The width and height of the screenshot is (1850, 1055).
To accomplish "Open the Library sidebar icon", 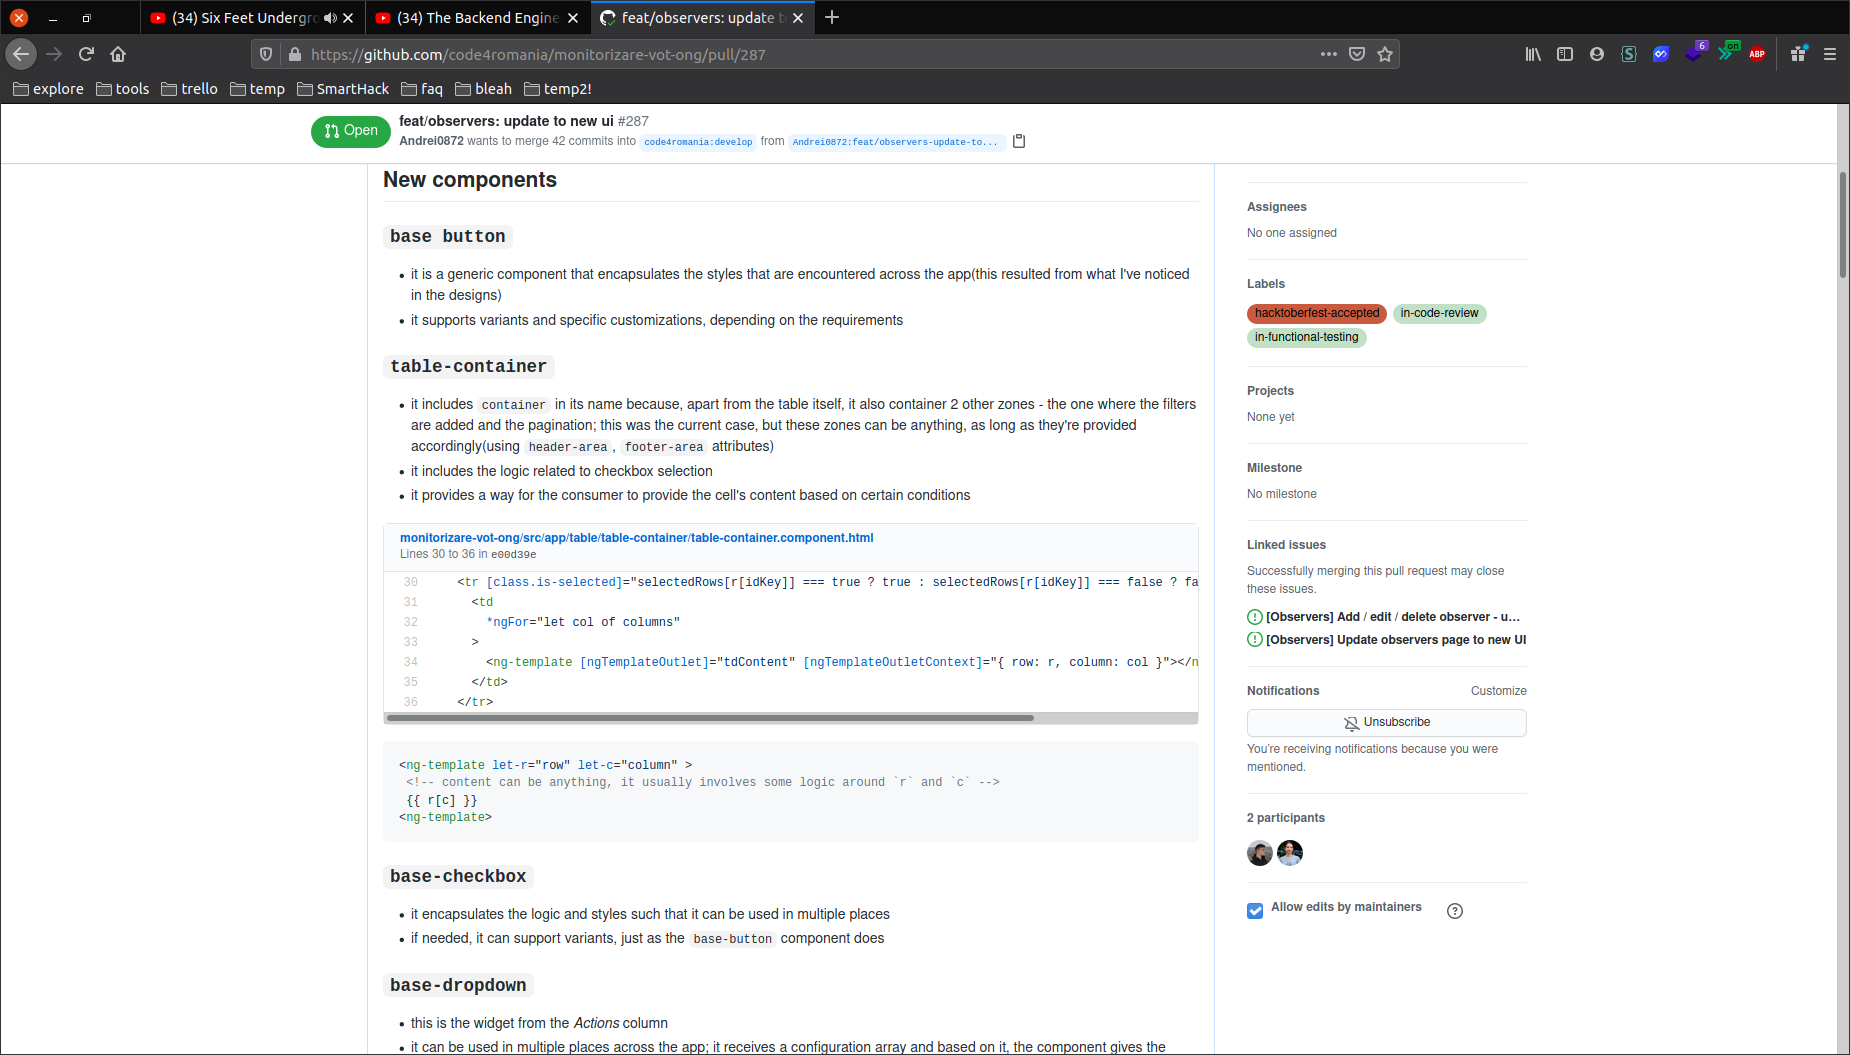I will pos(1532,54).
